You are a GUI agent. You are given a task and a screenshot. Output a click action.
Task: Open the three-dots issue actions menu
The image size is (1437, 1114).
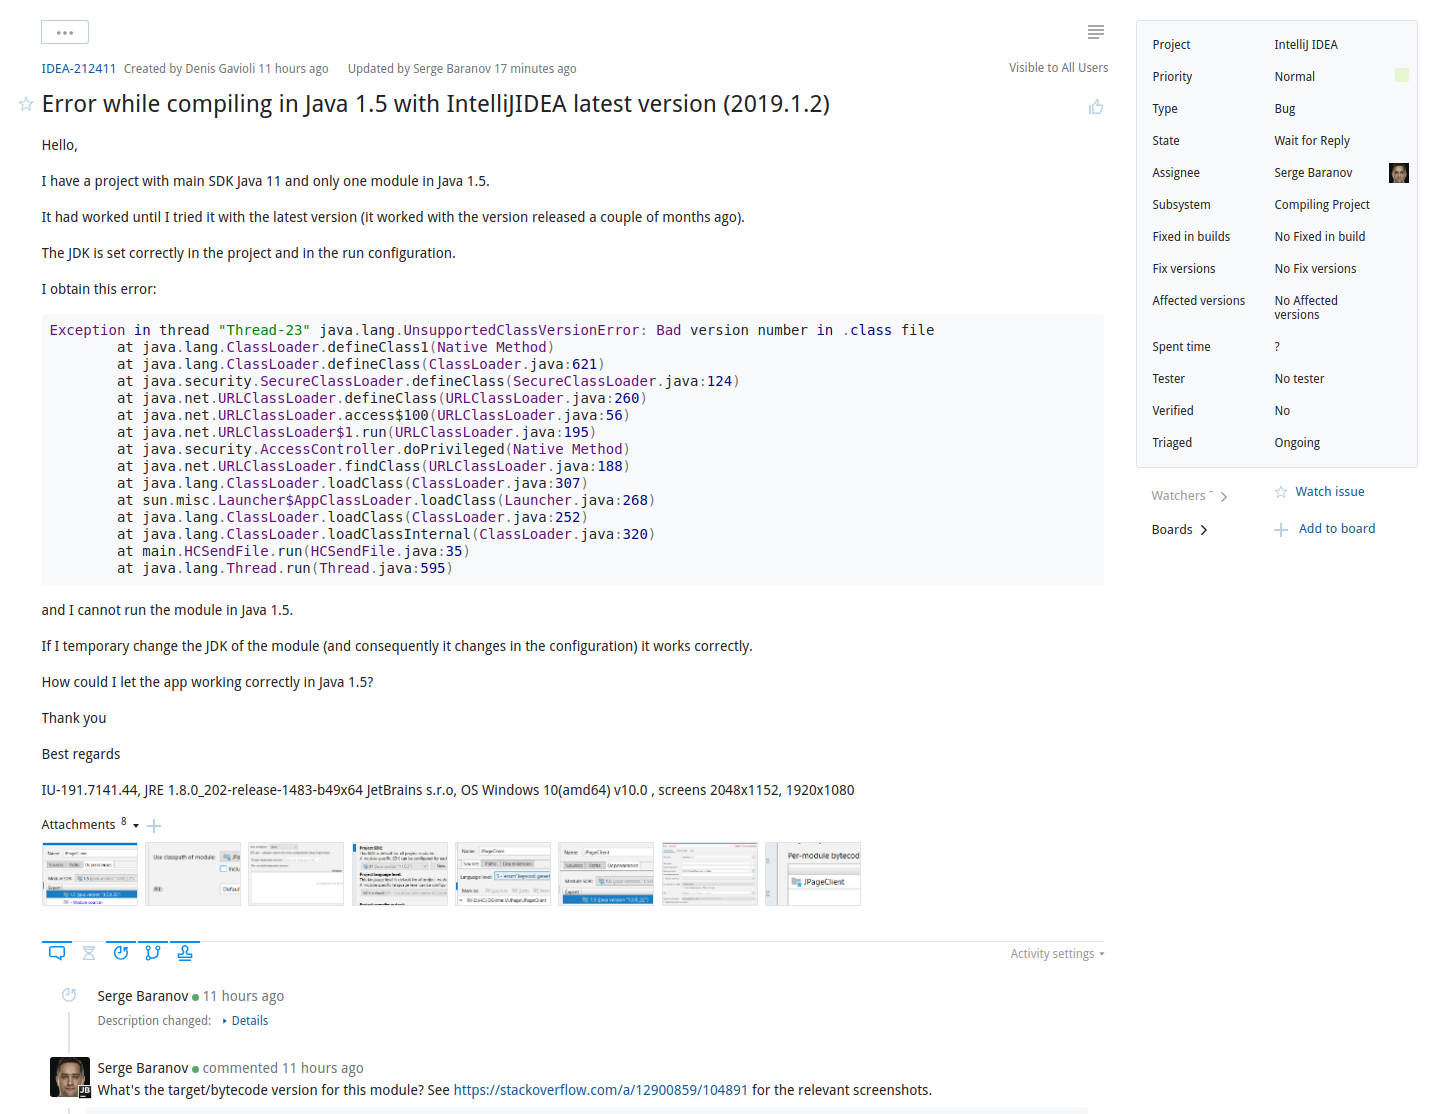[x=65, y=32]
